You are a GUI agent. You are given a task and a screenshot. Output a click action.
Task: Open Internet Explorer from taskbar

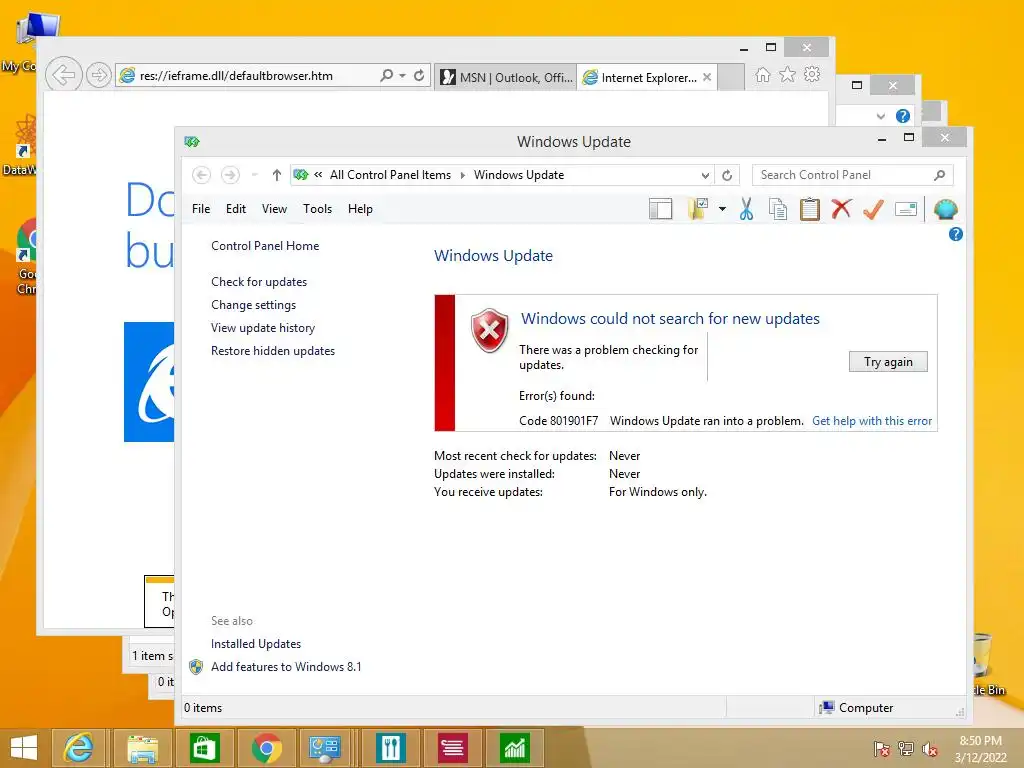pyautogui.click(x=78, y=748)
